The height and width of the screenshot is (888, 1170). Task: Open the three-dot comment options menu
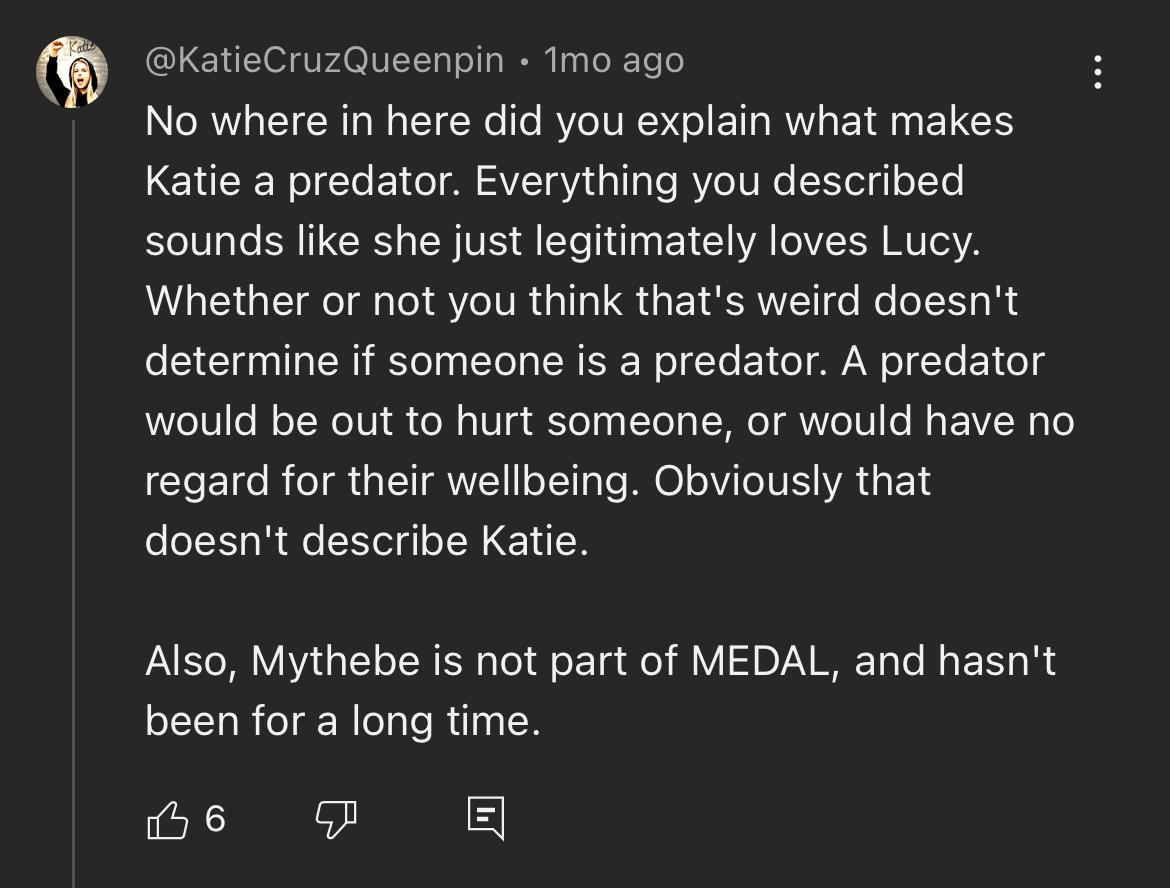coord(1098,72)
